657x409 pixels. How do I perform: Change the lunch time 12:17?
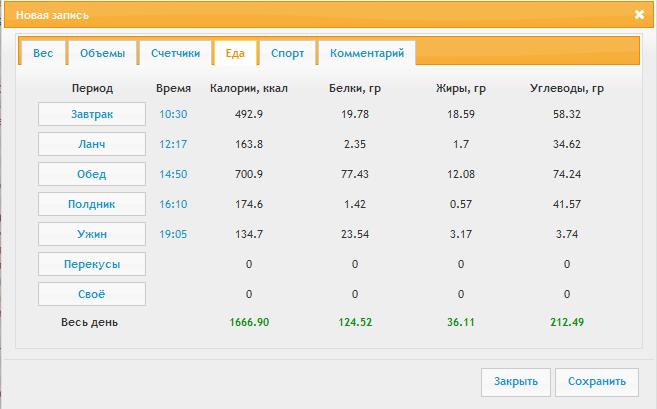[x=173, y=144]
